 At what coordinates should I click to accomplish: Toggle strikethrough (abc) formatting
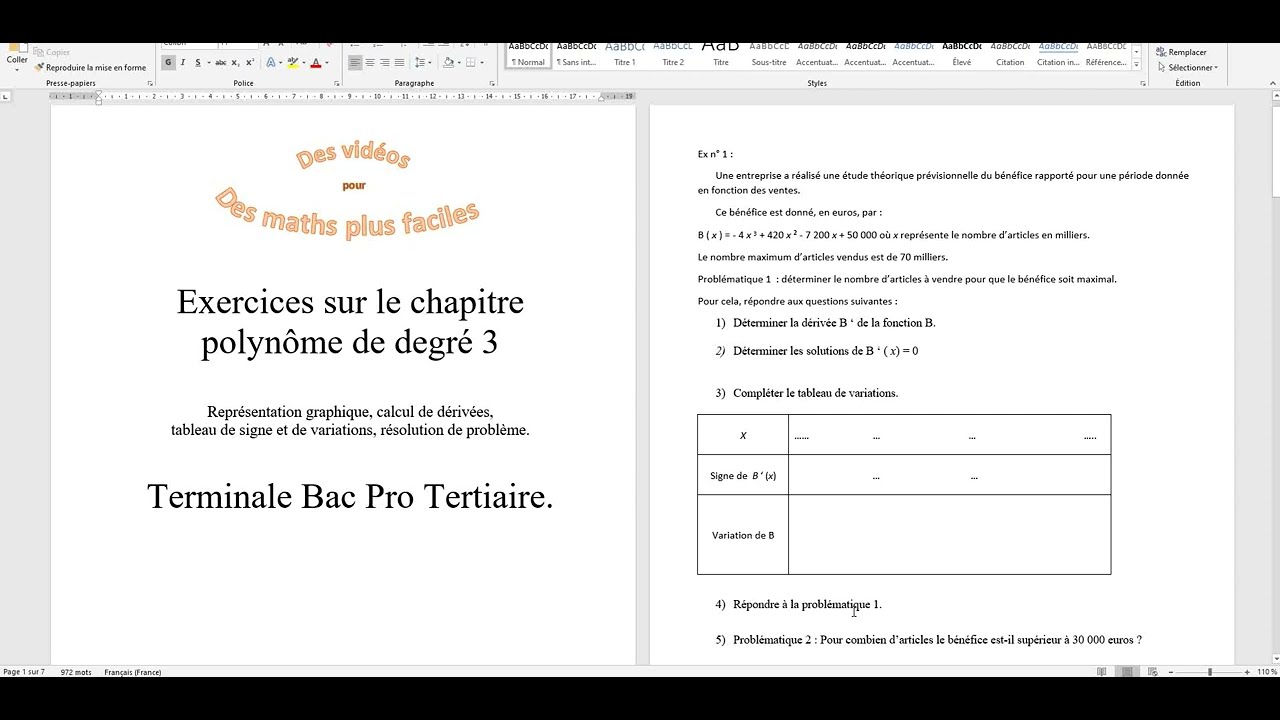click(x=221, y=62)
